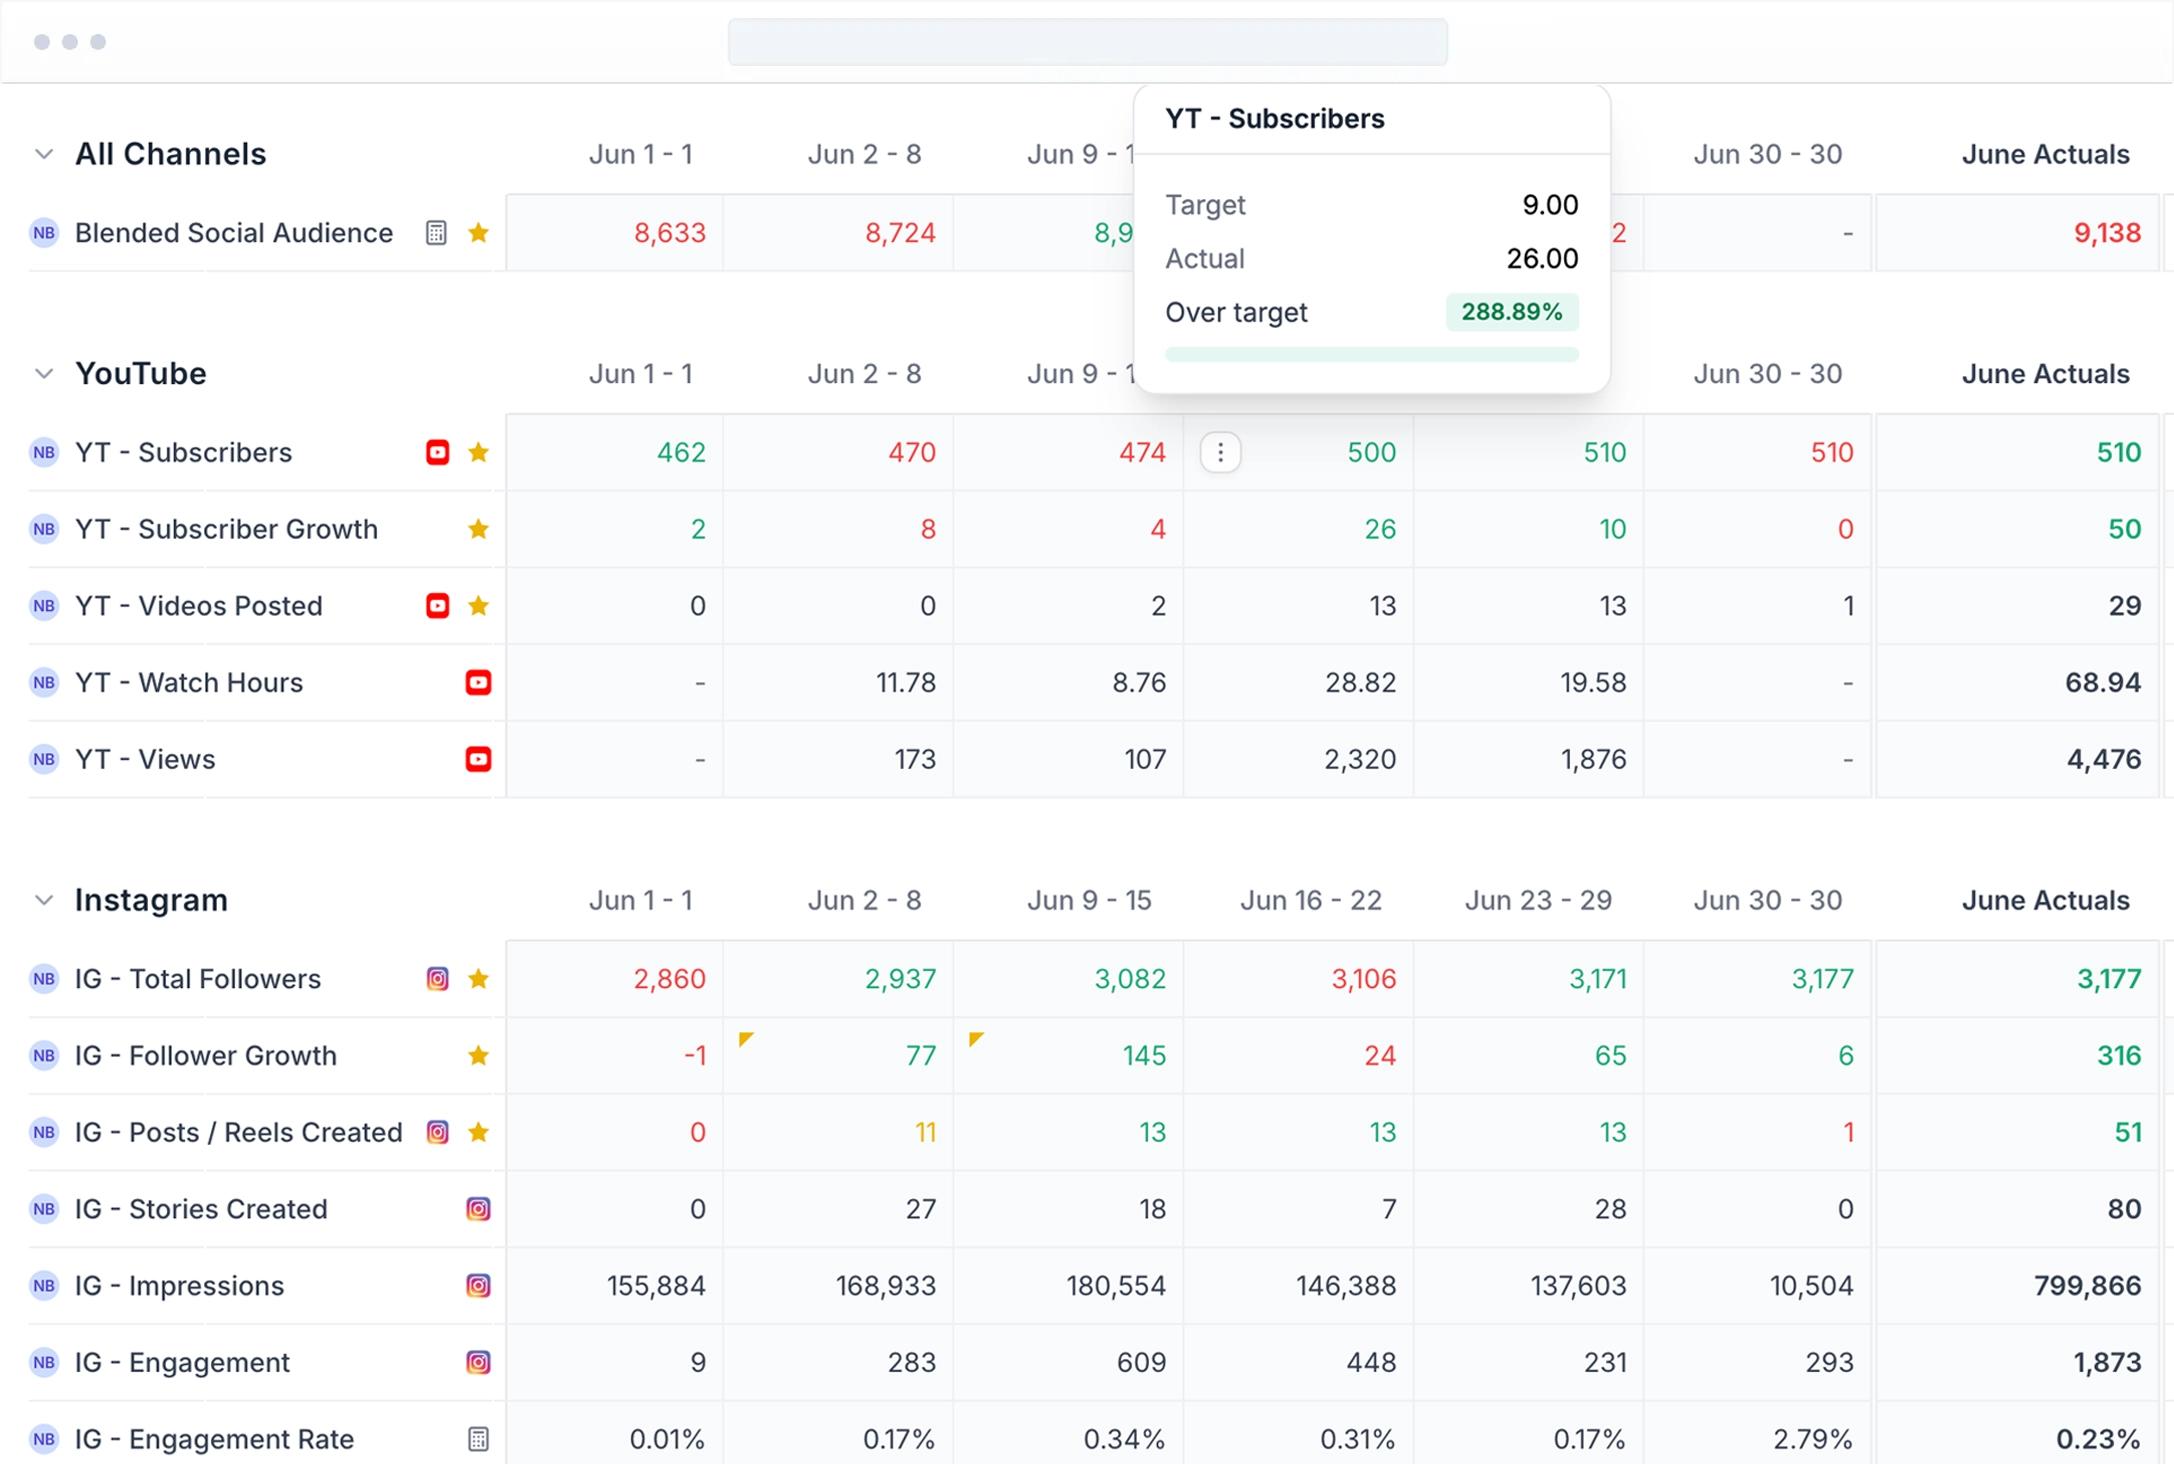Click the address bar field at top
2174x1464 pixels.
(1087, 42)
